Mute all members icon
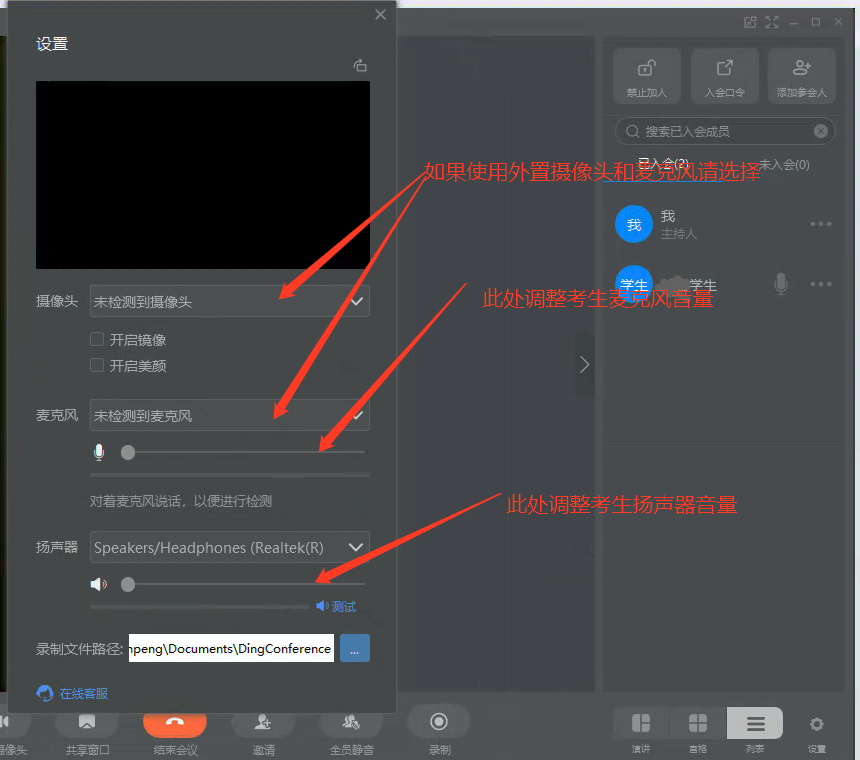Viewport: 860px width, 760px height. click(351, 722)
